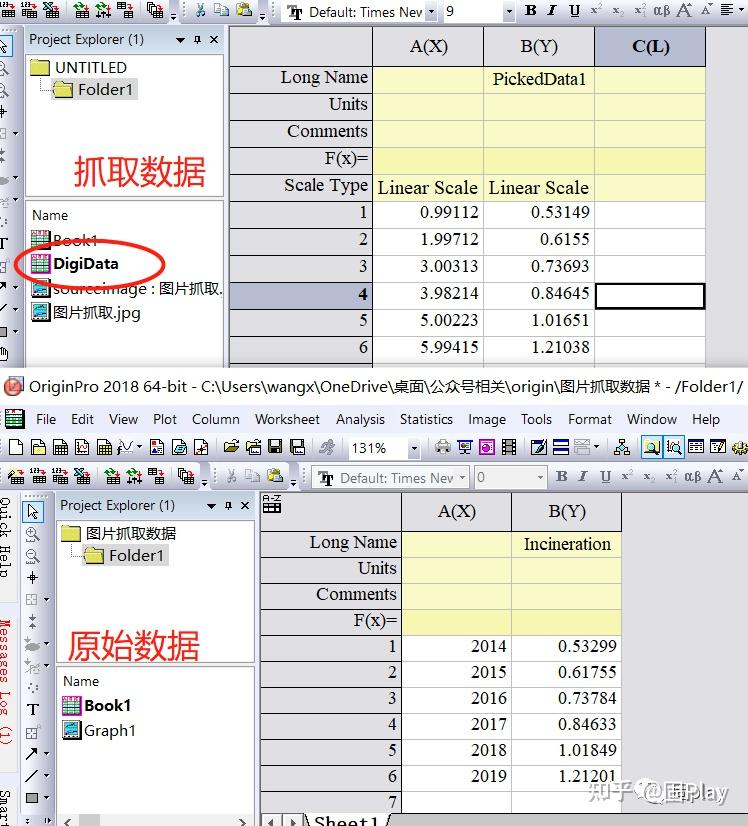Screen dimensions: 748x826
Task: Select Zoom In tool in lower window
Action: coord(33,534)
